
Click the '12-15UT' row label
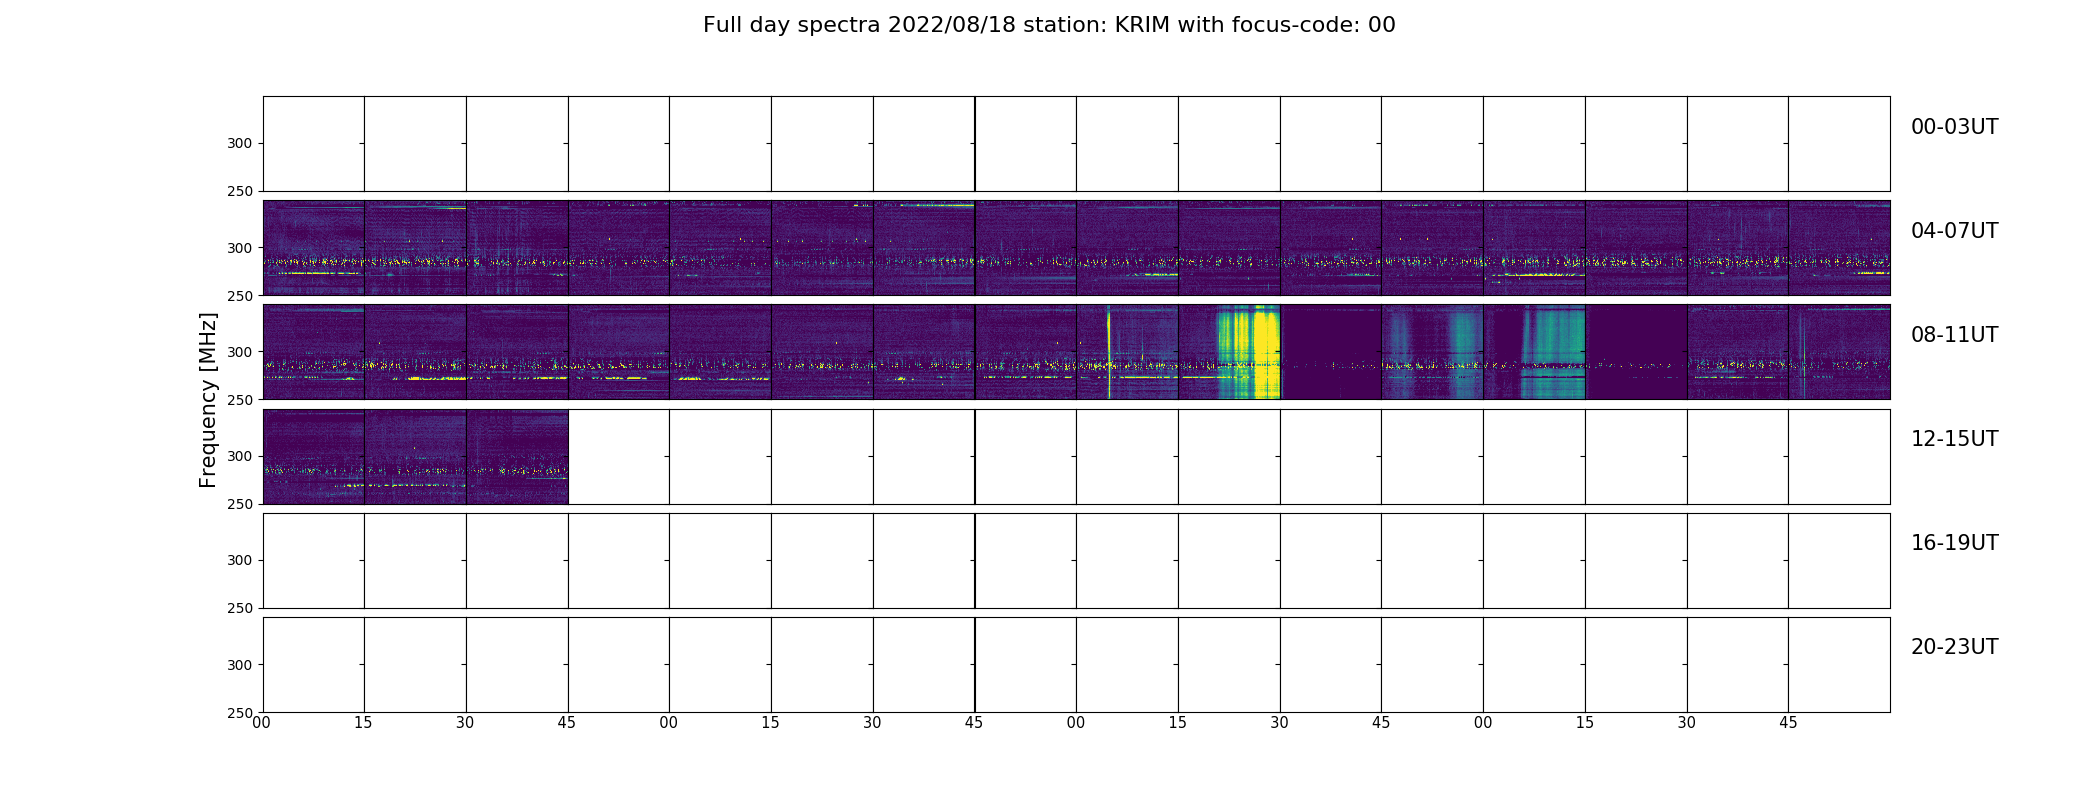(1954, 439)
